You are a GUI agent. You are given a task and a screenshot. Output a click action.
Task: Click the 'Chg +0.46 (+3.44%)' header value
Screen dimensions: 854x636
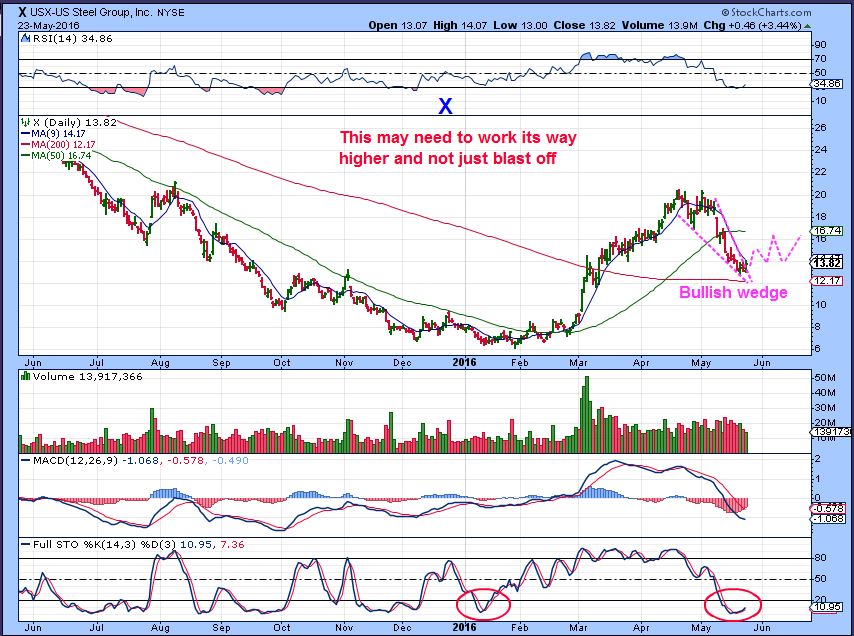[752, 26]
